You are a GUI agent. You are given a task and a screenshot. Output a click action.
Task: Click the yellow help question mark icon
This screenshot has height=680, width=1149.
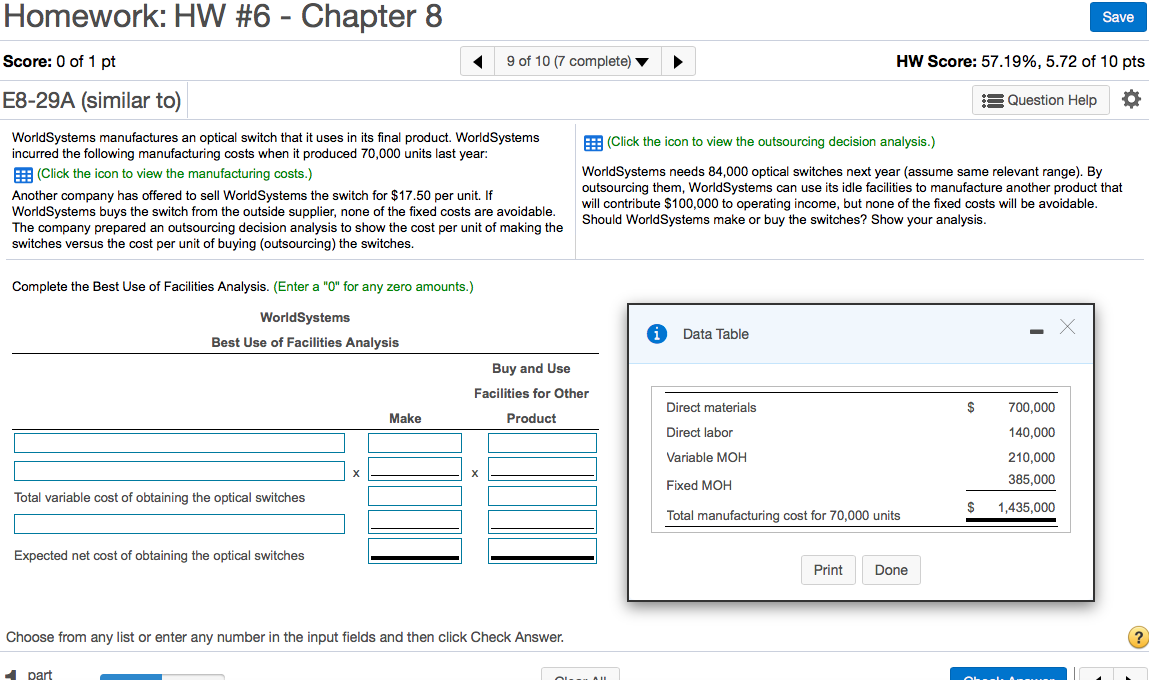coord(1137,637)
